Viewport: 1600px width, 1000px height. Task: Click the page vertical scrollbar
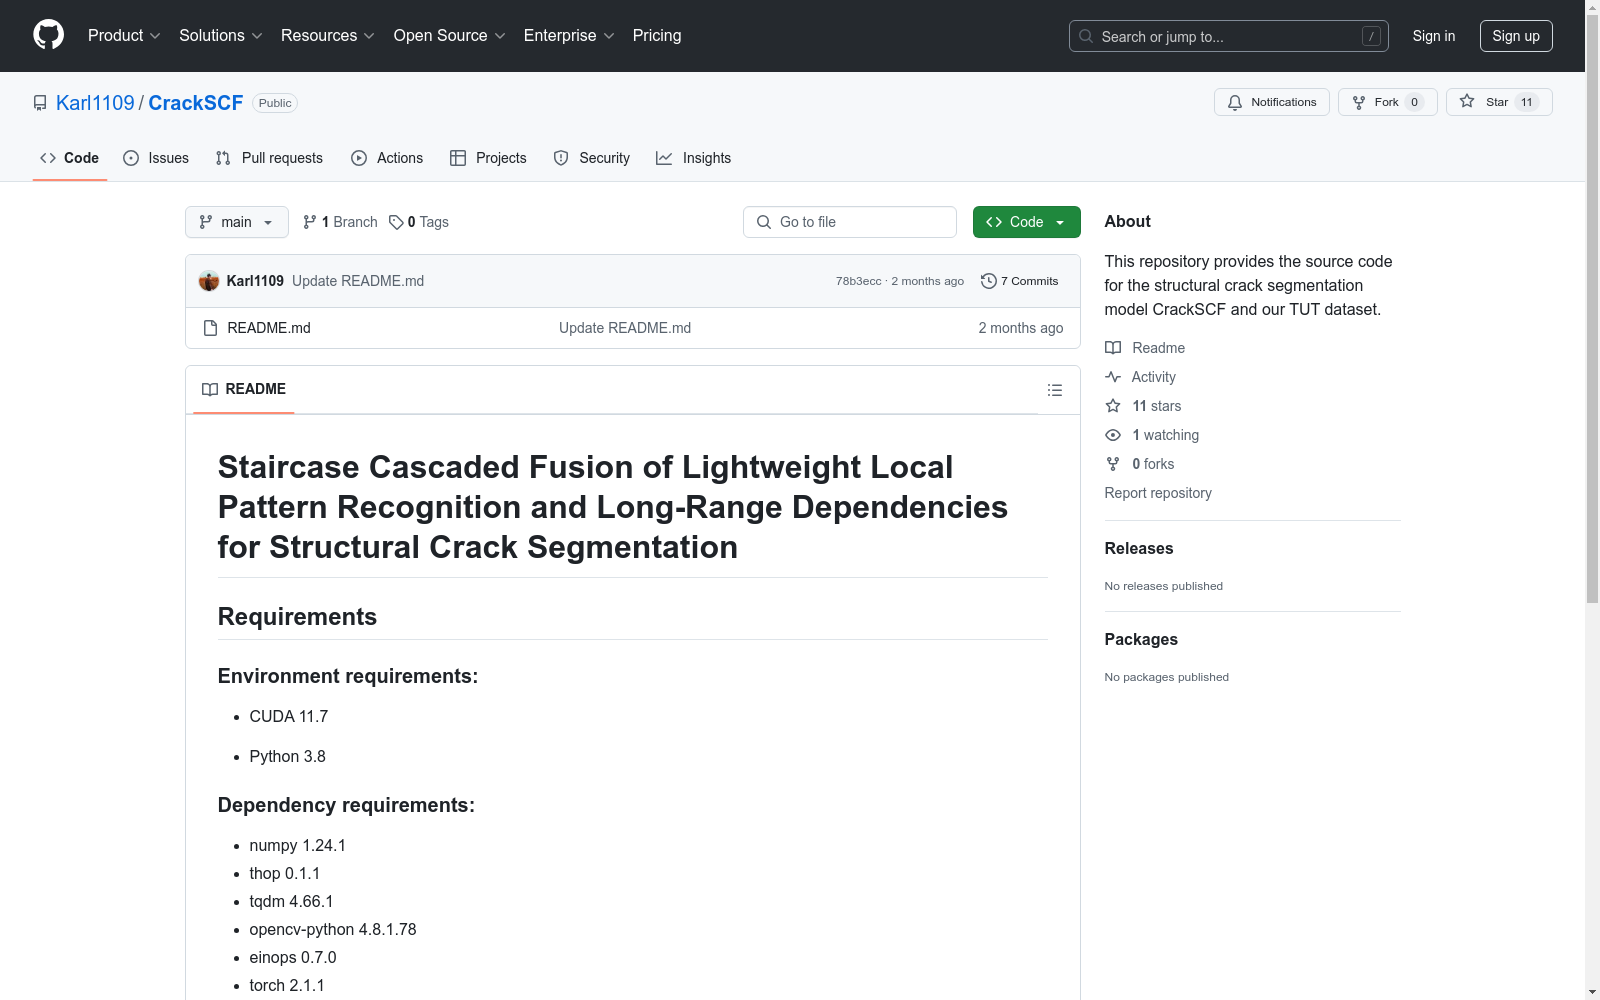click(1593, 310)
